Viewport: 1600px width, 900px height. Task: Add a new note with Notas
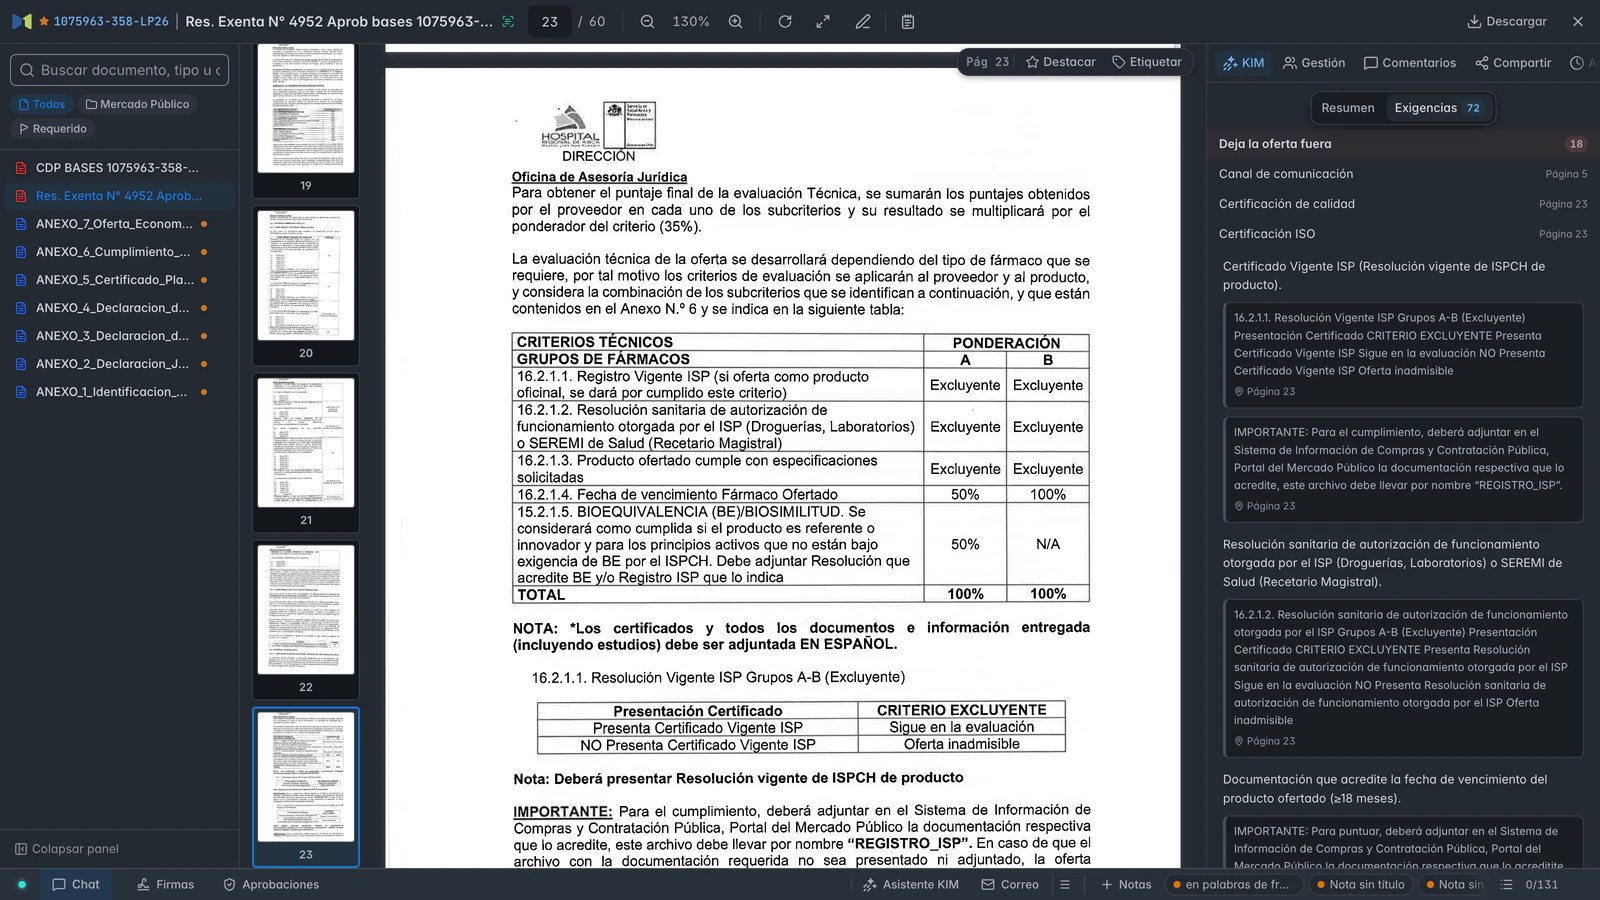[1126, 884]
